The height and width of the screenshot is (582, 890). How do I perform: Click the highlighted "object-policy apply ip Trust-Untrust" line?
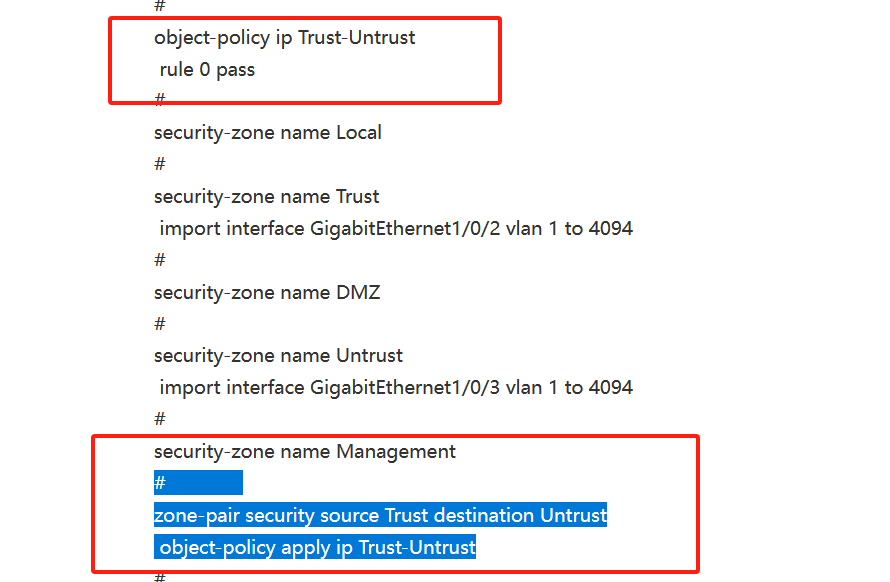[x=317, y=547]
